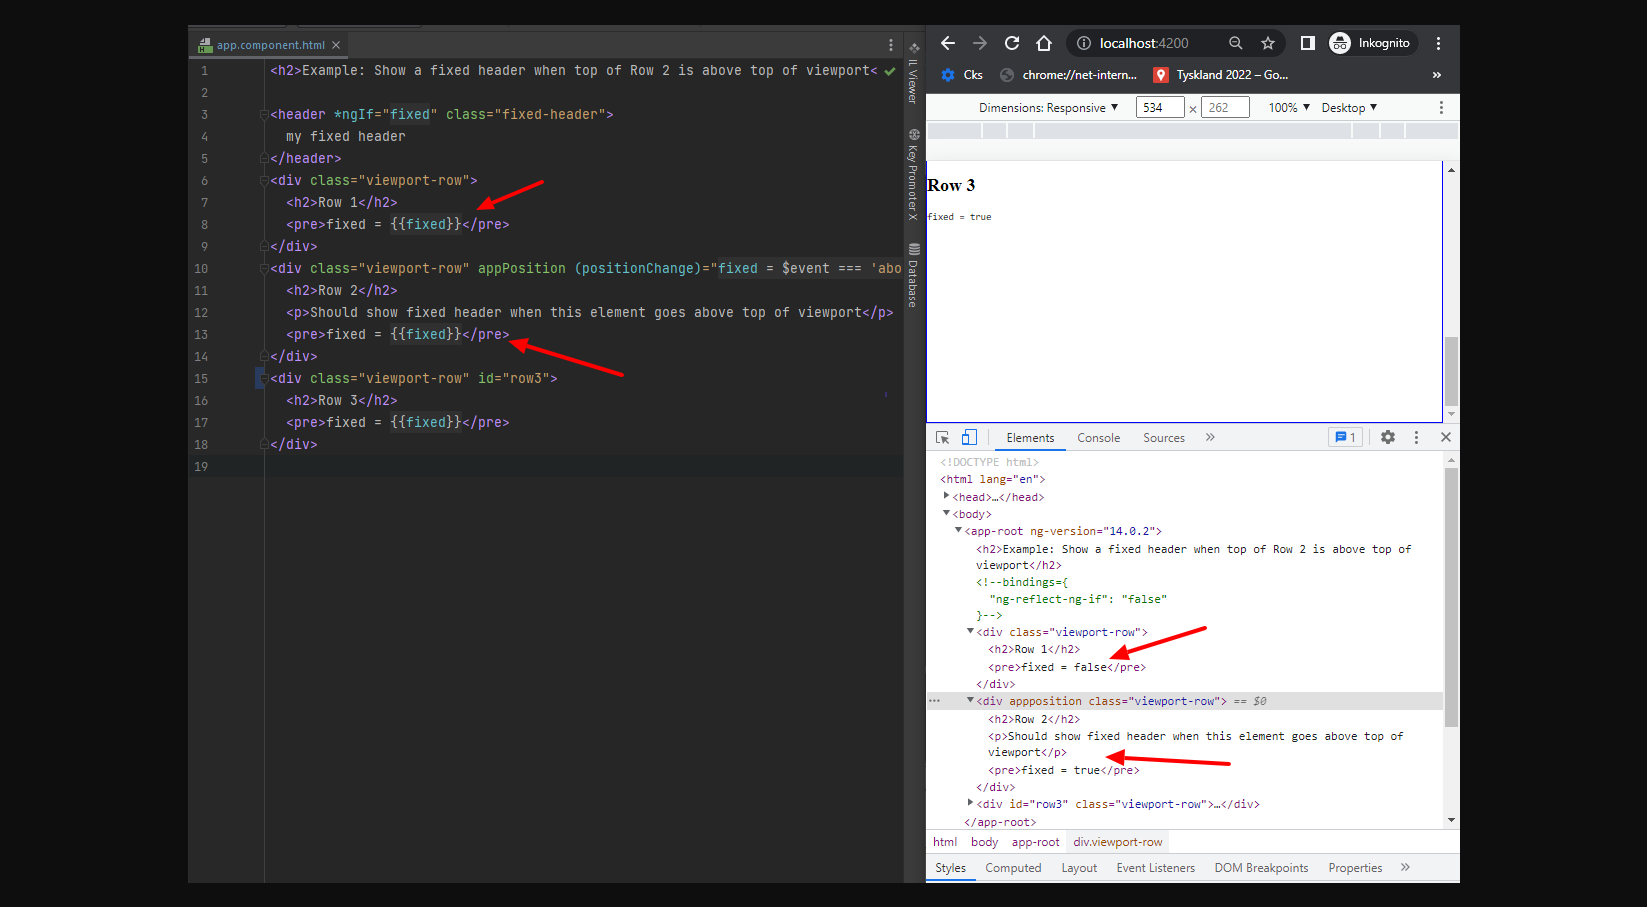Switch to the Console tab
1647x907 pixels.
[1098, 437]
